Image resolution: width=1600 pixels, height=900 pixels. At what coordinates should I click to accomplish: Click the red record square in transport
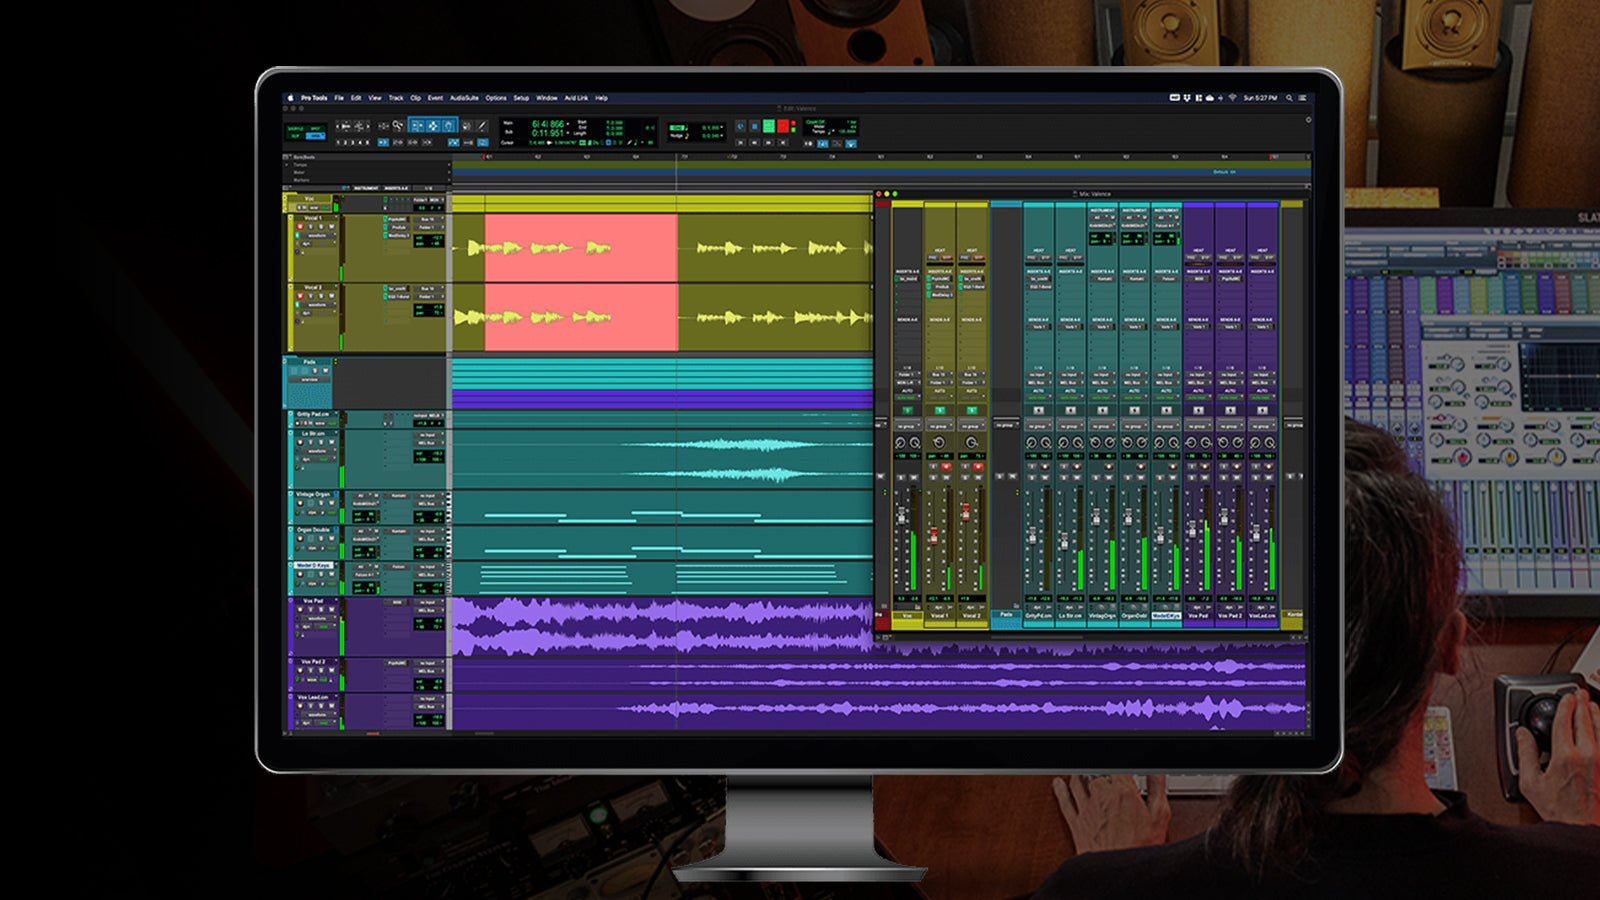coord(783,126)
